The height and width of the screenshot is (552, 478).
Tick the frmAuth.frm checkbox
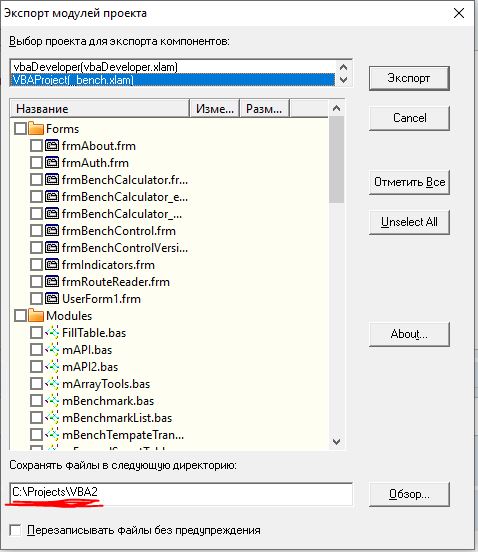tap(36, 163)
